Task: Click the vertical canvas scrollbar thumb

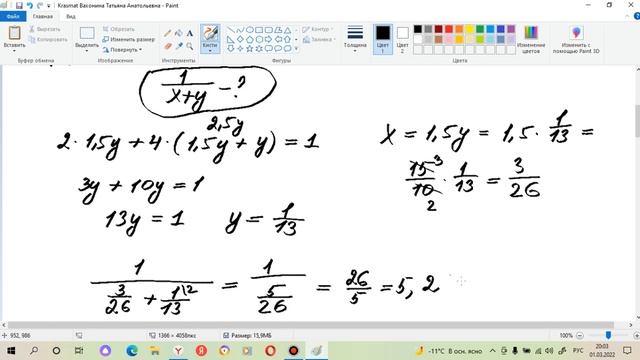Action: [637, 121]
